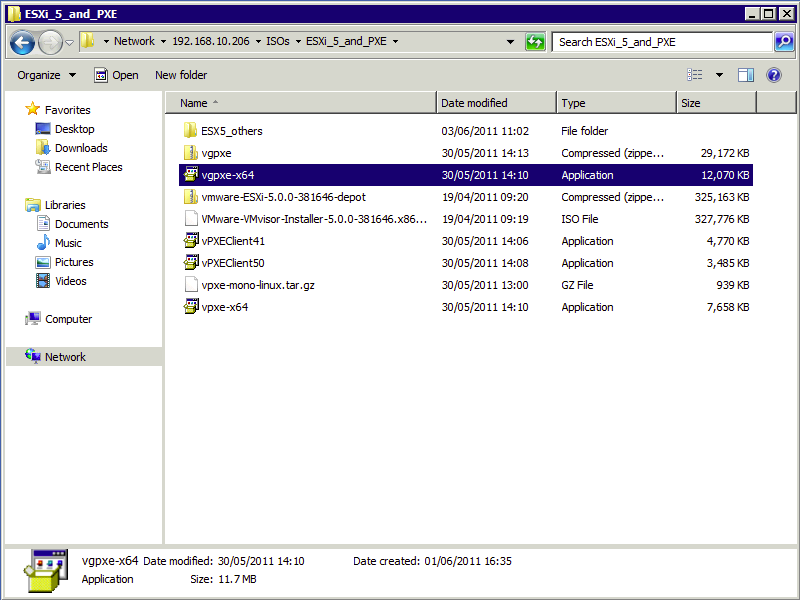800x600 pixels.
Task: Open the recent pages dropdown arrow
Action: [70, 42]
